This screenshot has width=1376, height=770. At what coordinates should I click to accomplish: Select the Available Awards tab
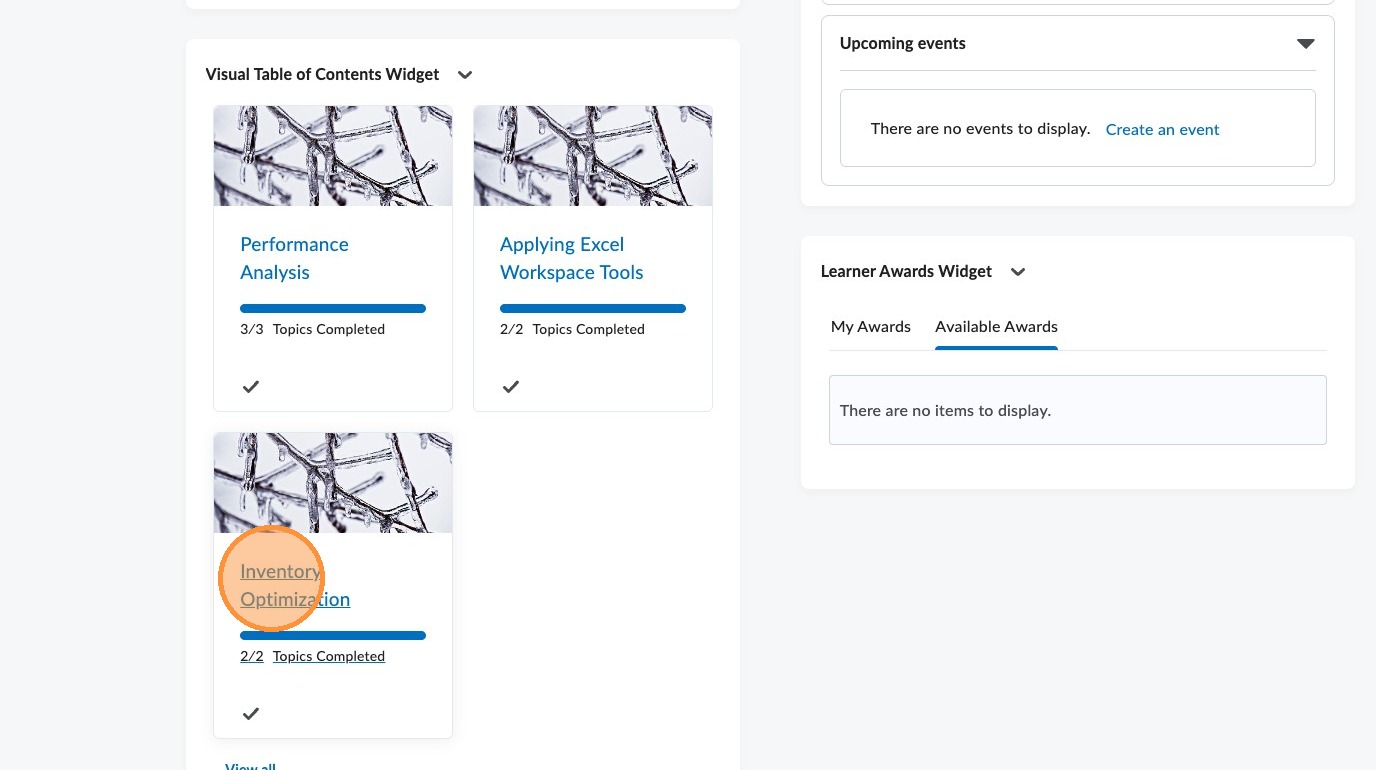click(996, 327)
